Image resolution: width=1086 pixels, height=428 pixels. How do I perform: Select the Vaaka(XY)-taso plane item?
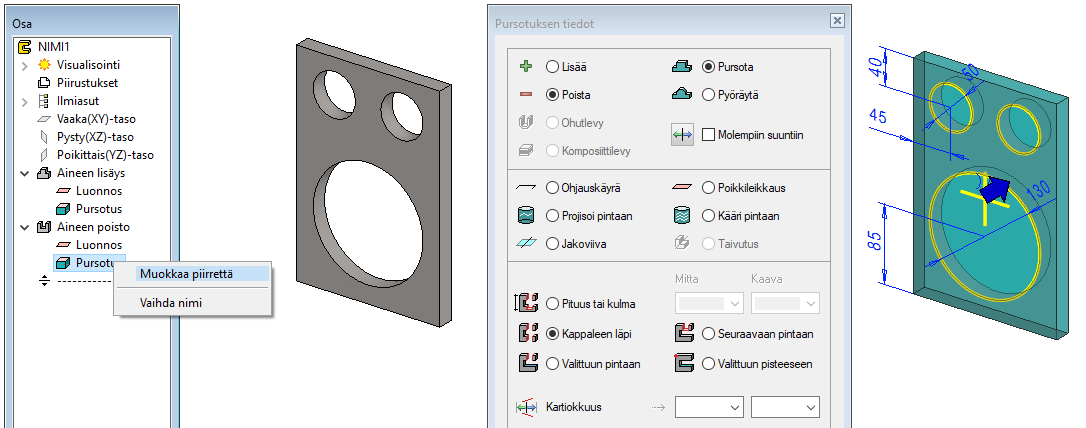(x=94, y=119)
